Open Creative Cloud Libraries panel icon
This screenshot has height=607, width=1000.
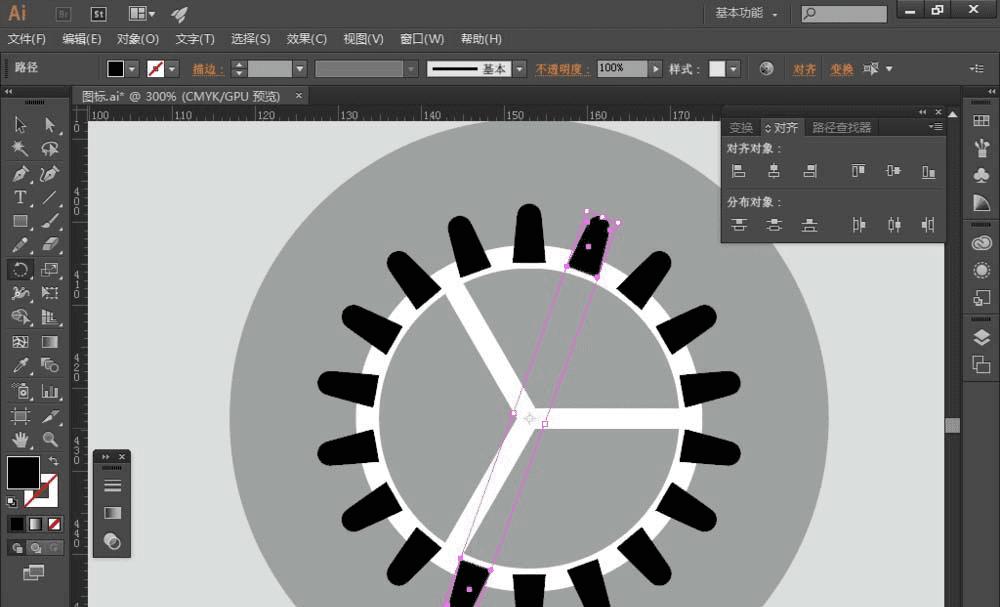point(982,243)
